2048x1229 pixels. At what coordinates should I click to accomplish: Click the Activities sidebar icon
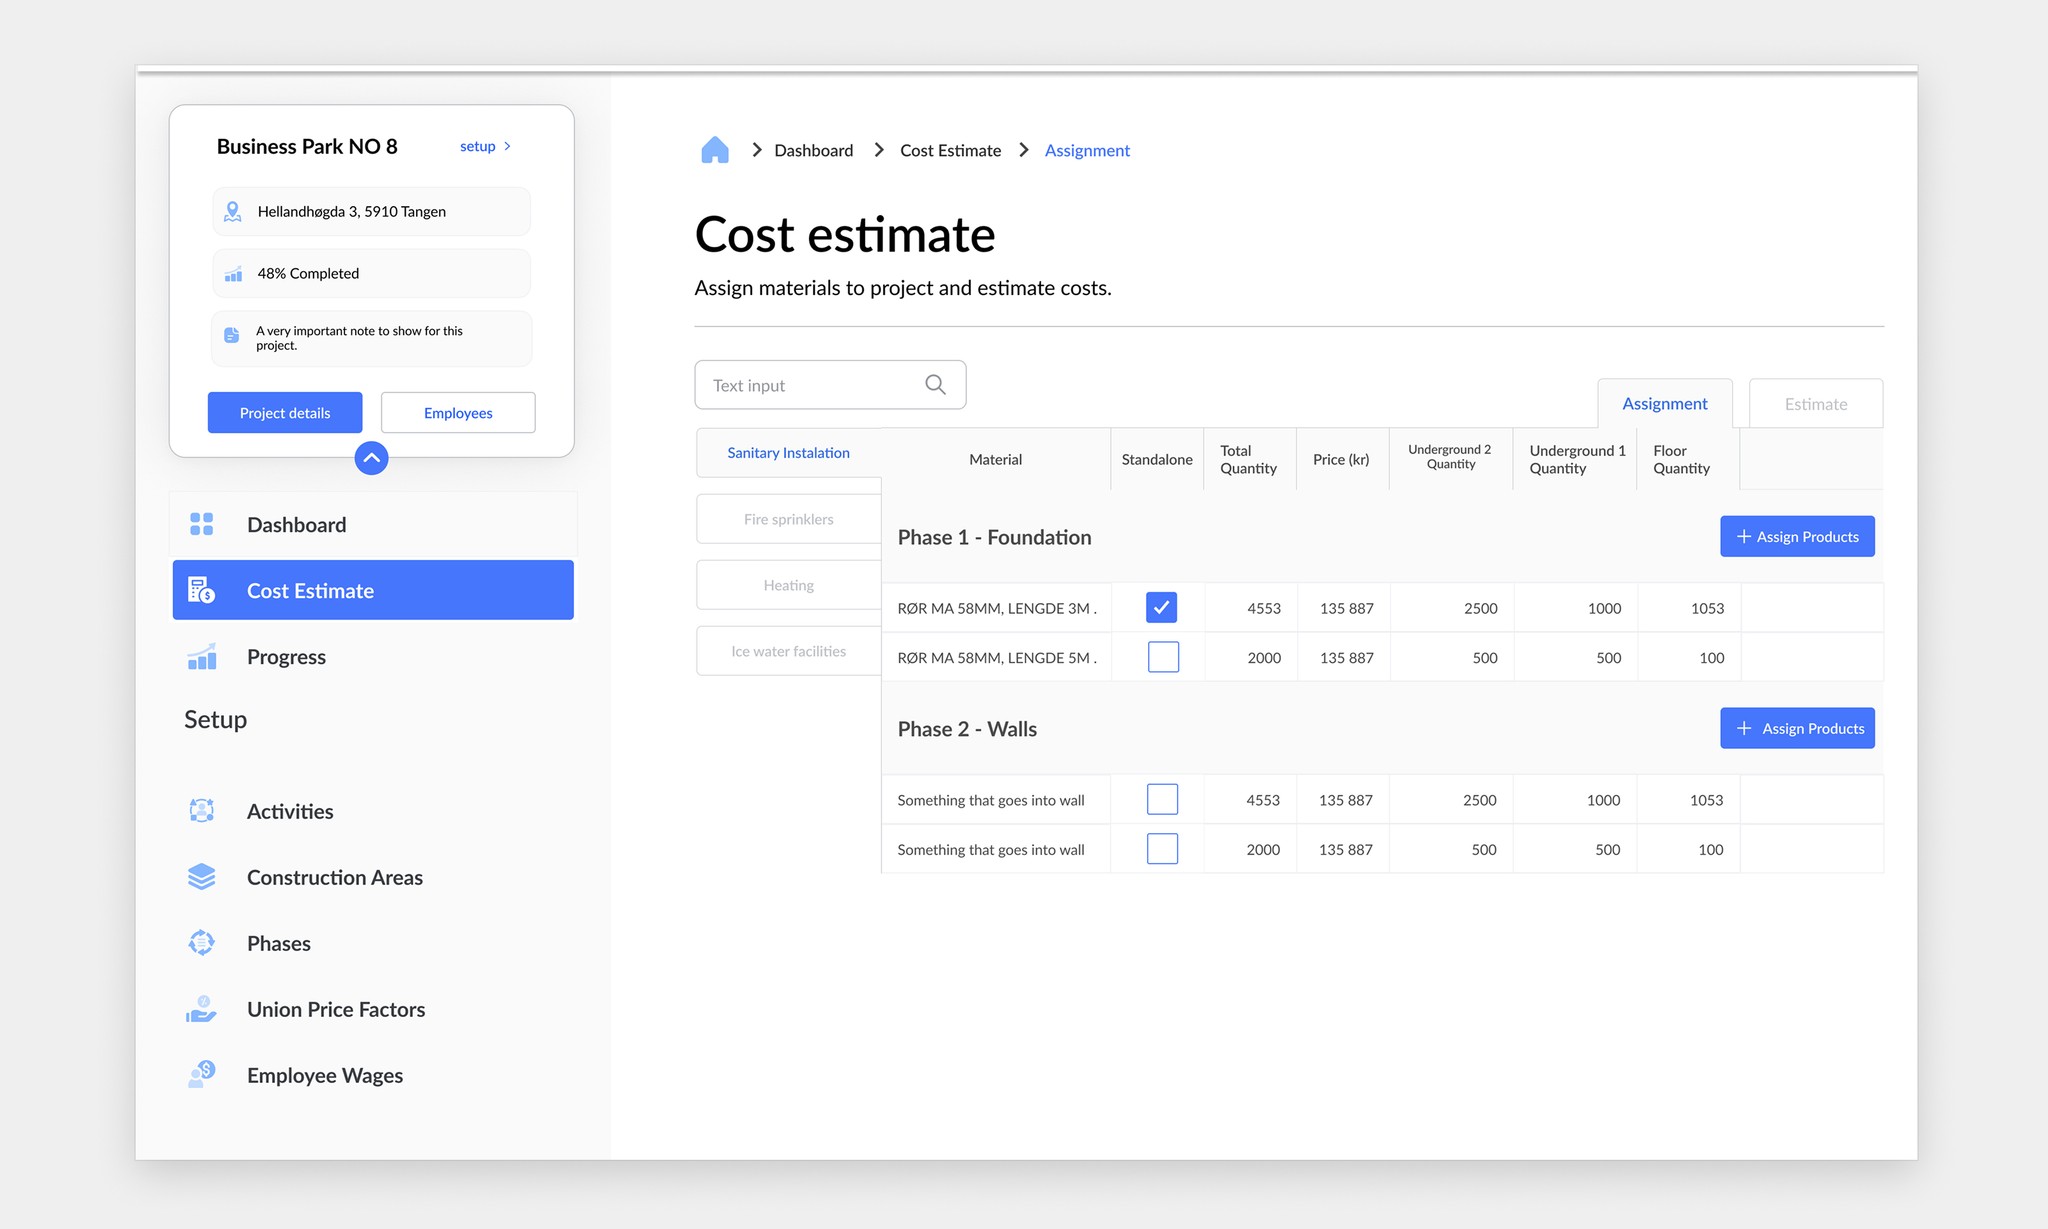tap(201, 811)
